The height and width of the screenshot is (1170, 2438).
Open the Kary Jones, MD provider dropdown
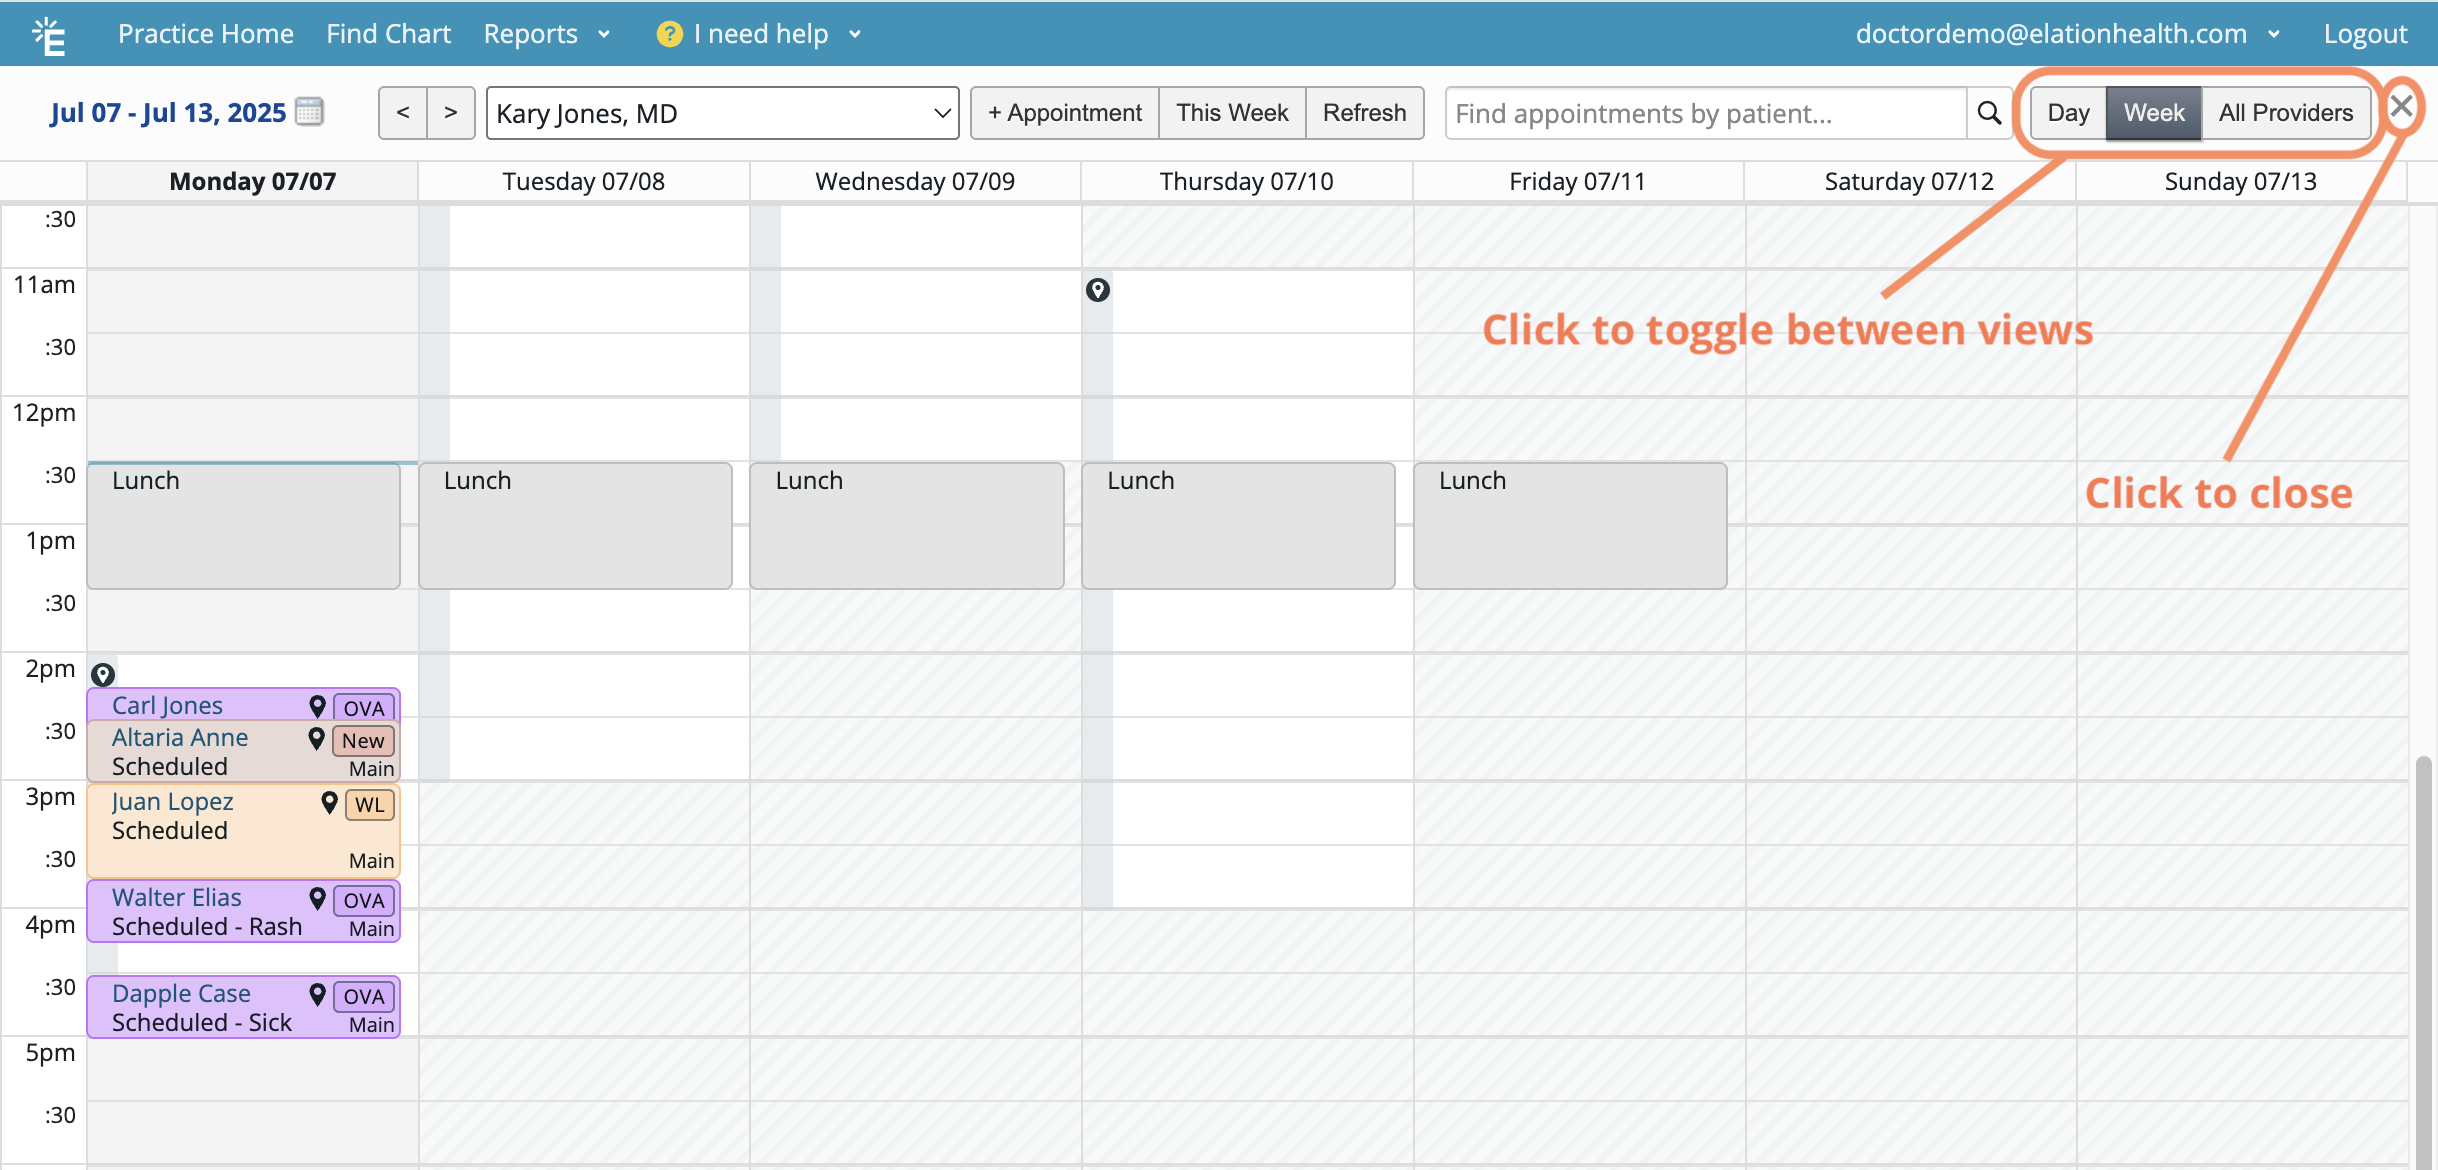722,113
